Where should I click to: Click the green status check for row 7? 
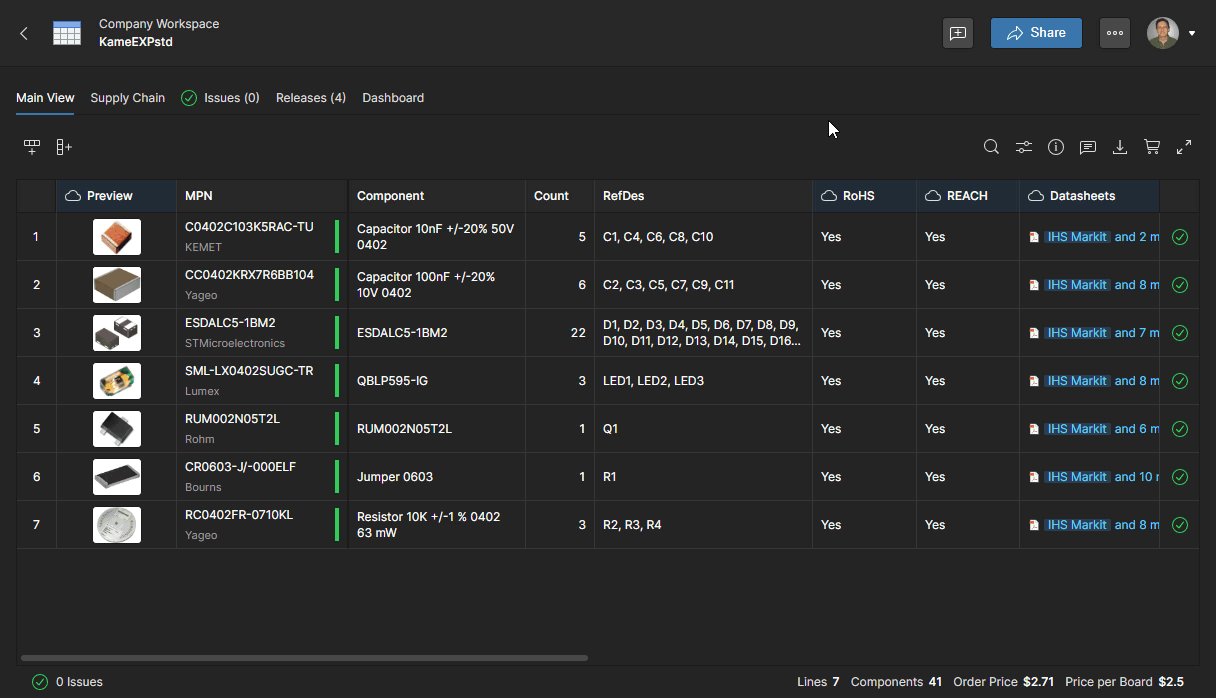[1180, 525]
